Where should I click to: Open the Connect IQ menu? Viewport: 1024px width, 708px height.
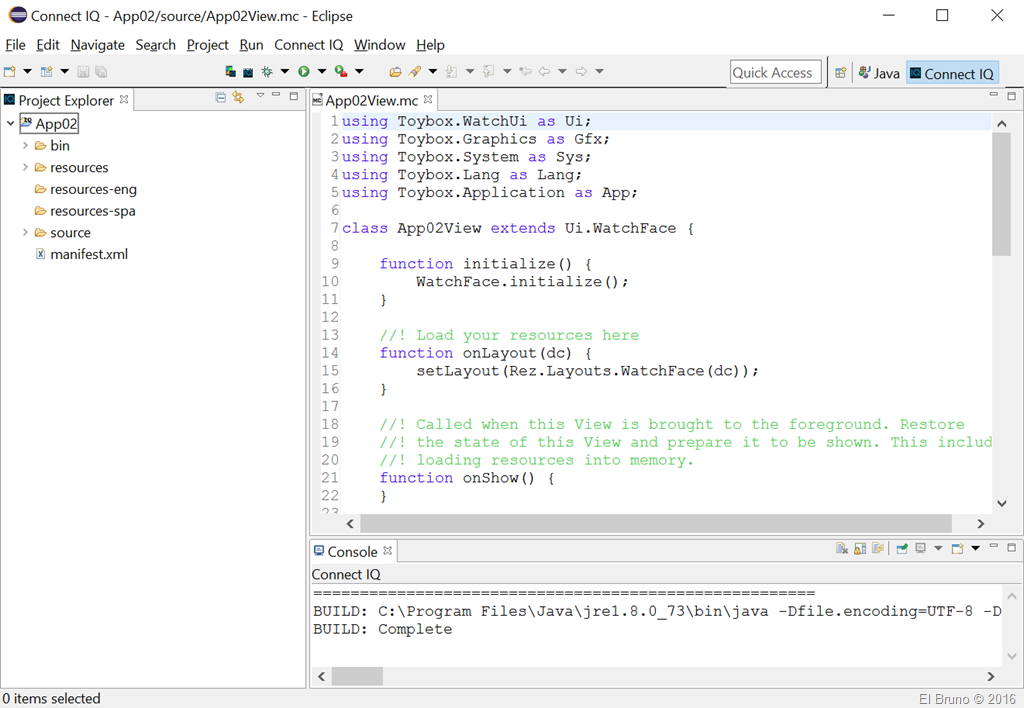click(308, 45)
